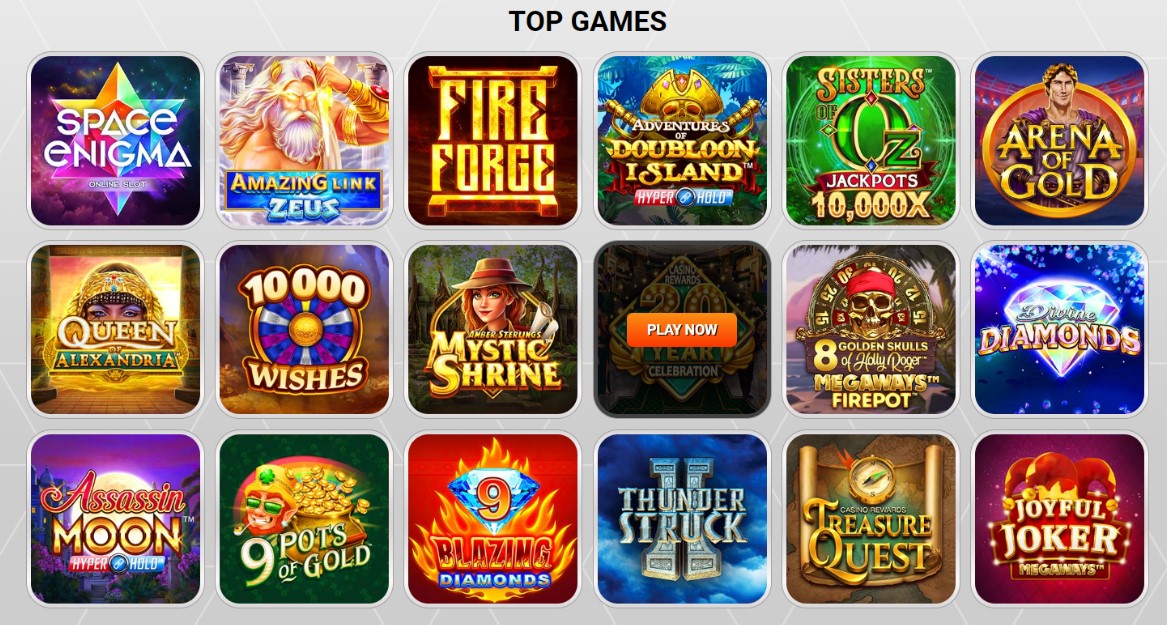Open the Space Enigma game tile
This screenshot has height=625, width=1167.
point(115,140)
